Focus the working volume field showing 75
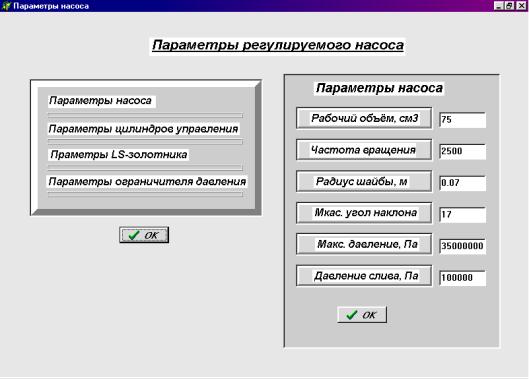The width and height of the screenshot is (529, 379). (x=463, y=120)
